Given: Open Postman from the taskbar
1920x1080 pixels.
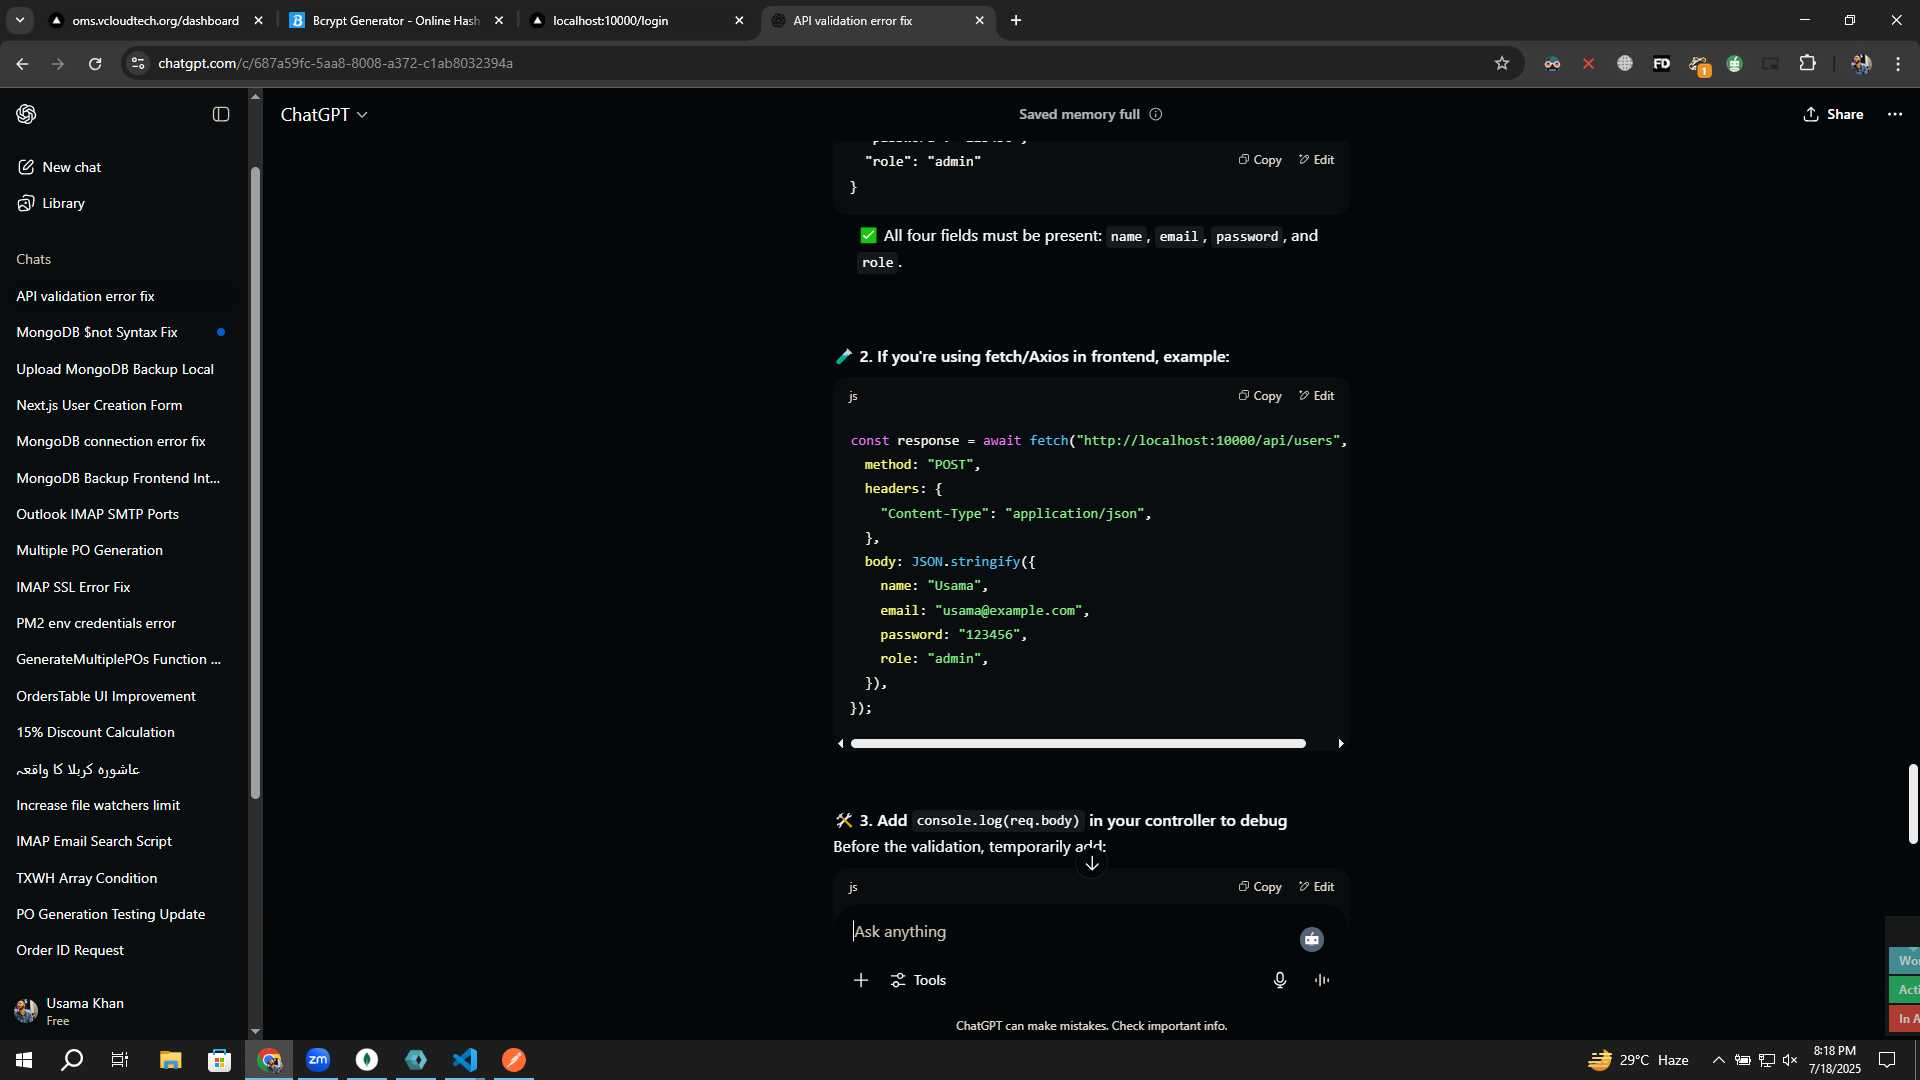Looking at the screenshot, I should (x=514, y=1060).
